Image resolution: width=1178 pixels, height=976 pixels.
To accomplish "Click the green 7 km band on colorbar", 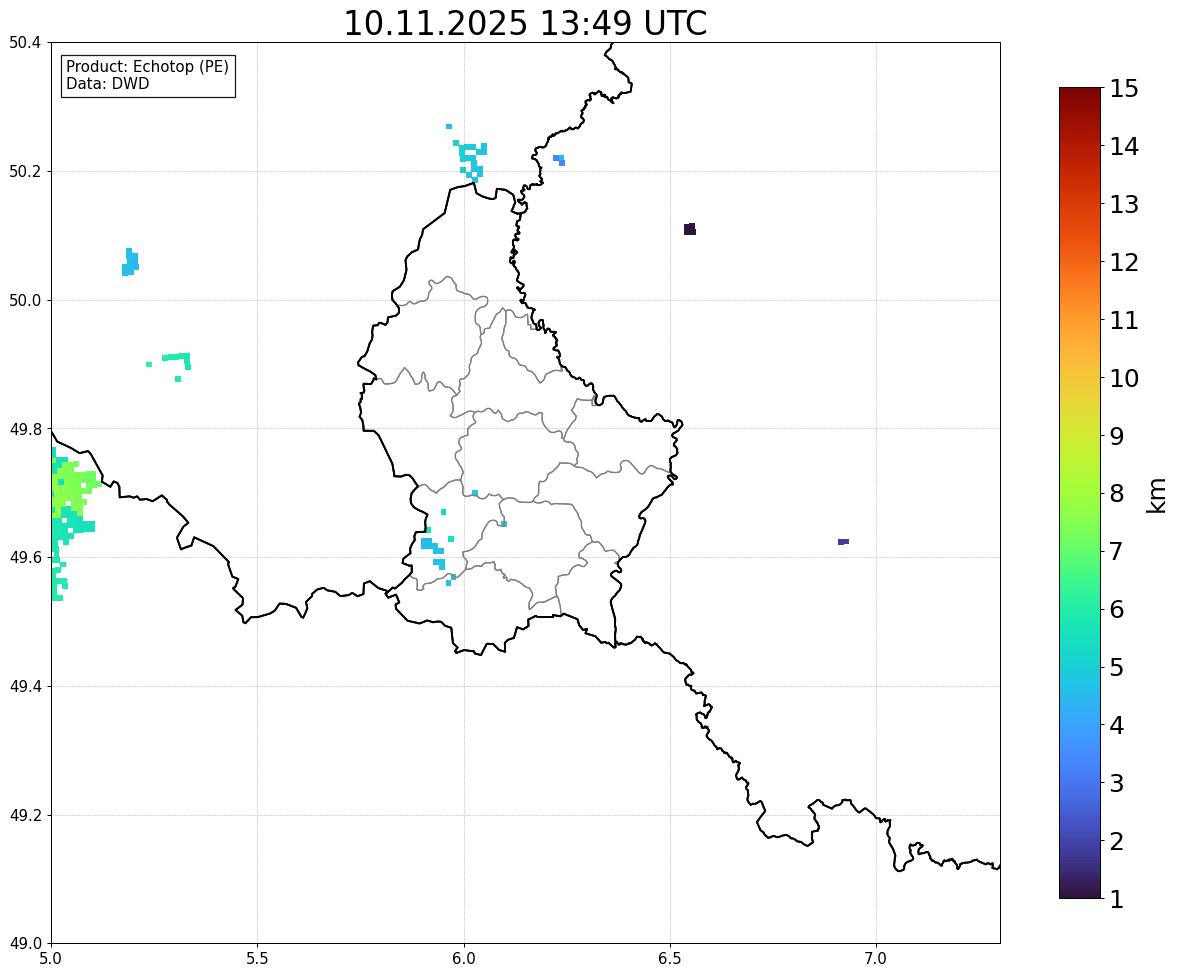I will click(x=1080, y=551).
